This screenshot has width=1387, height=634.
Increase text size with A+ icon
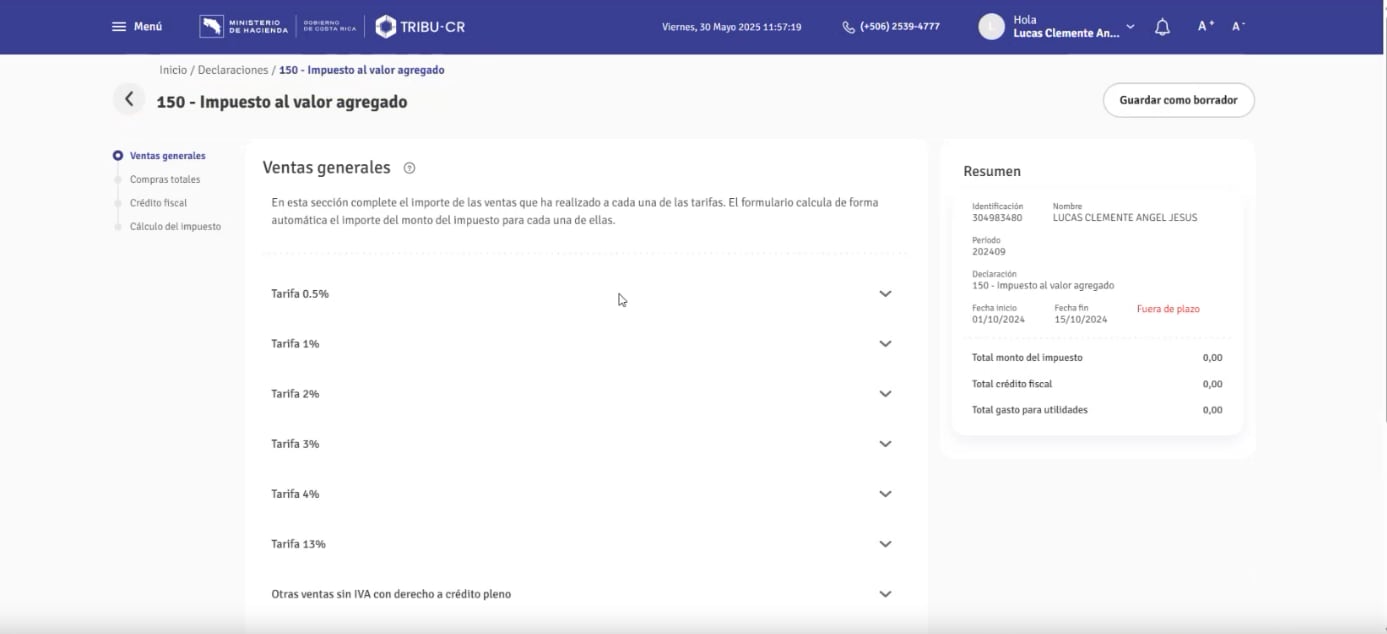pos(1204,26)
